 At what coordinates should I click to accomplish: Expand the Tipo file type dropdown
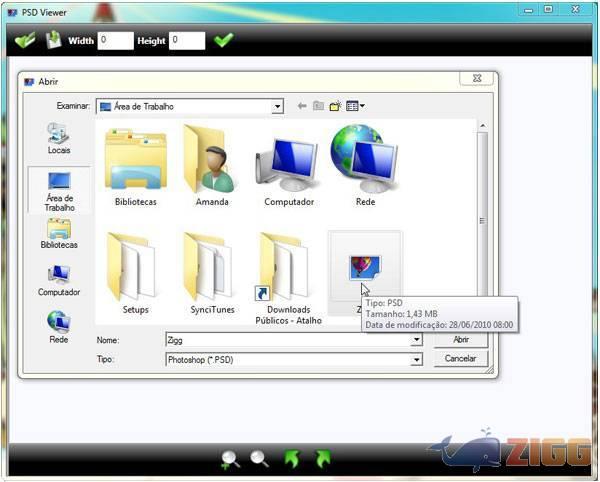(416, 359)
